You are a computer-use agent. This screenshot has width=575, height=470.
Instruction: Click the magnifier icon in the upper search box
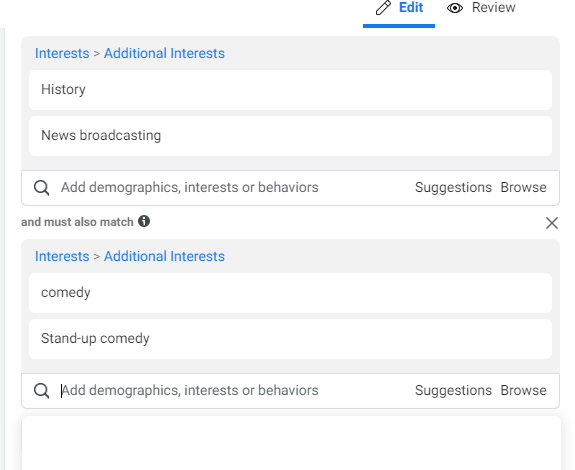[41, 188]
